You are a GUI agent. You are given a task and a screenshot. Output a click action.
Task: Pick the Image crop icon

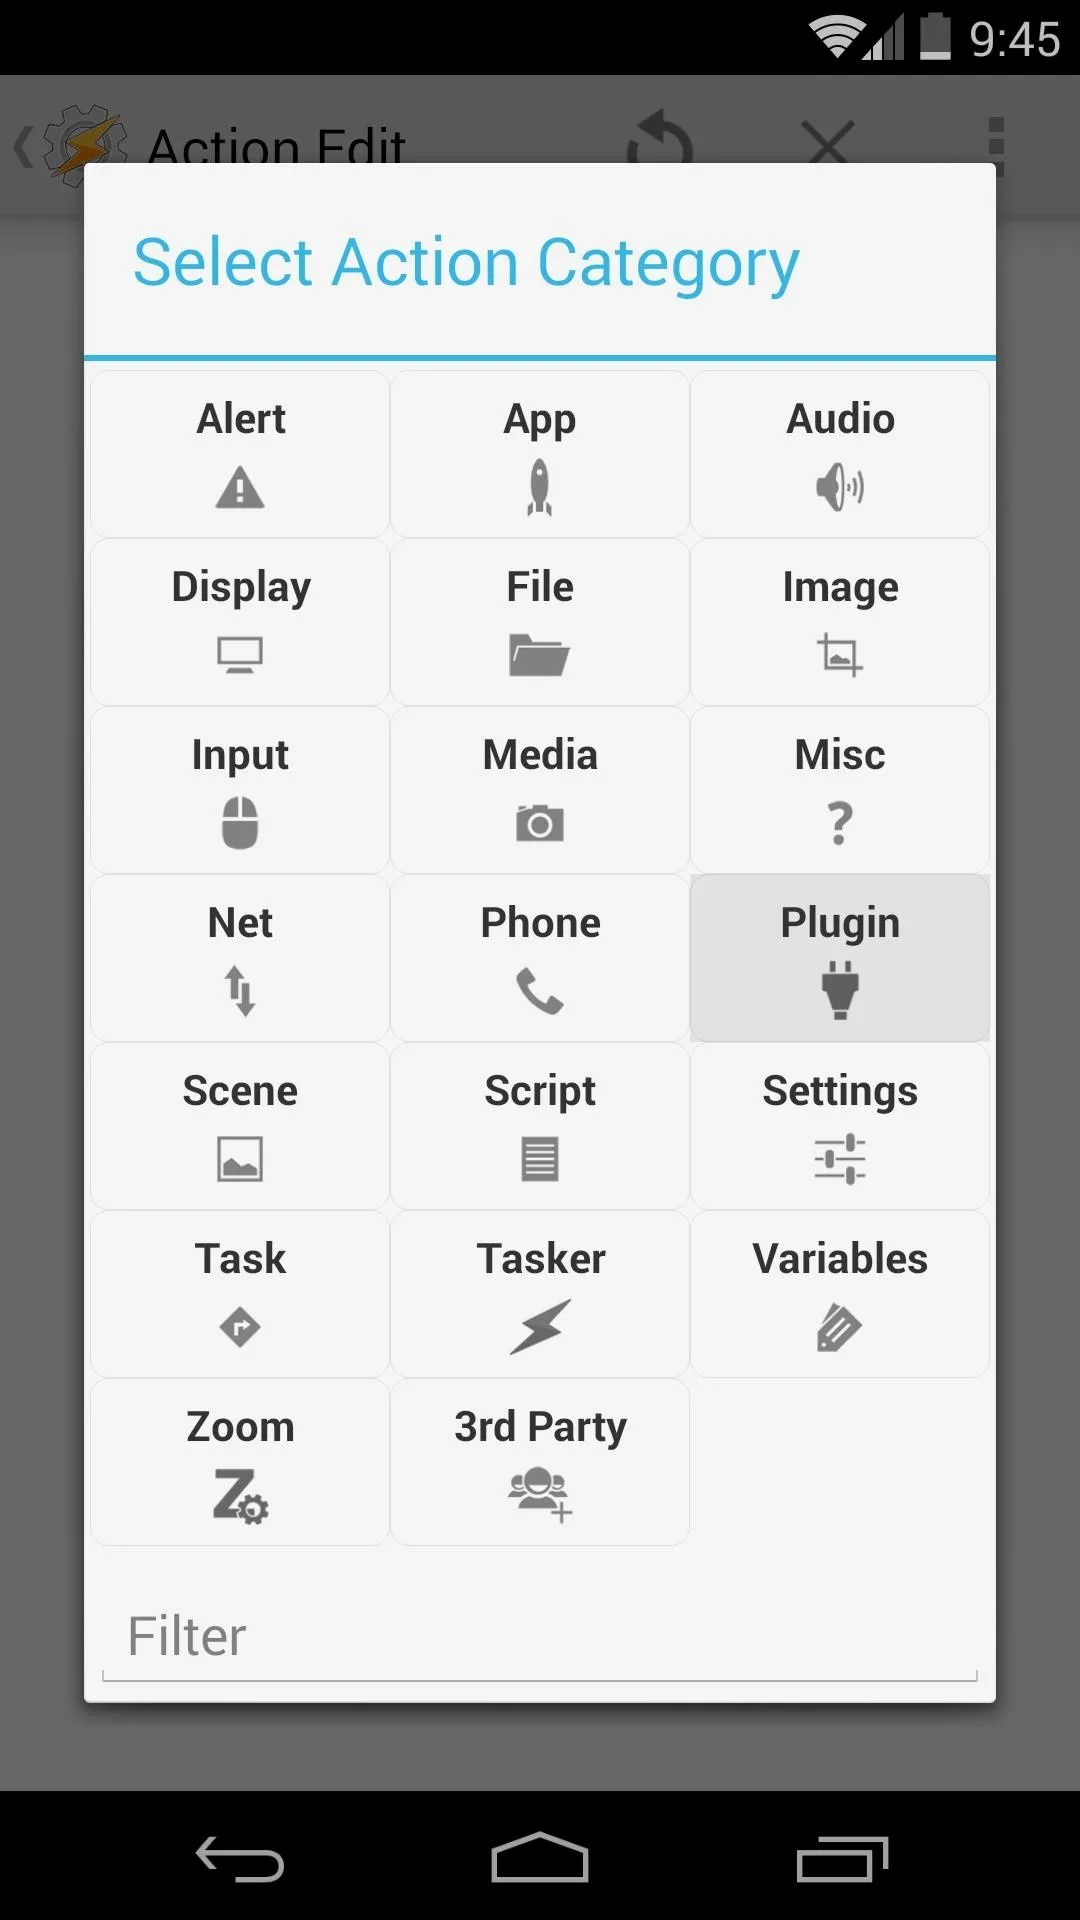(x=840, y=655)
